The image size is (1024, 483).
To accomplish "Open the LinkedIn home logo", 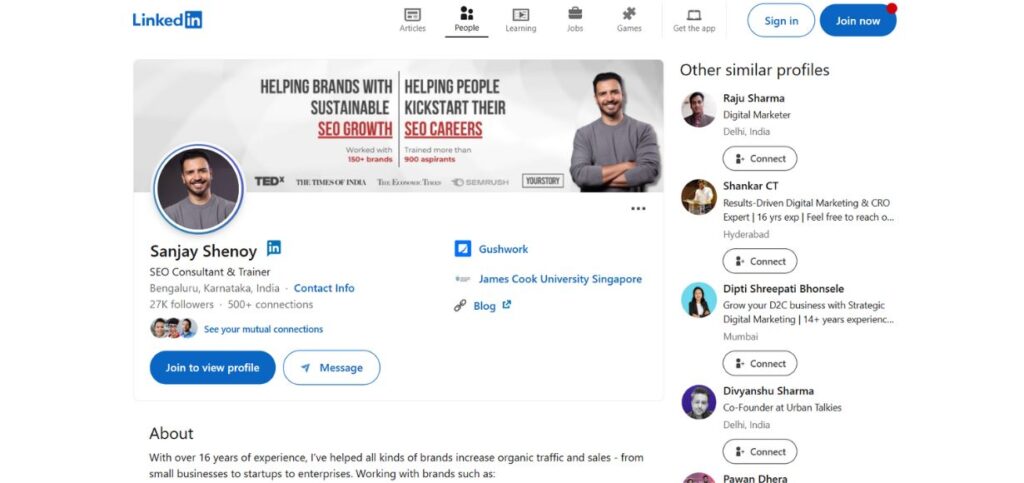I will click(167, 20).
